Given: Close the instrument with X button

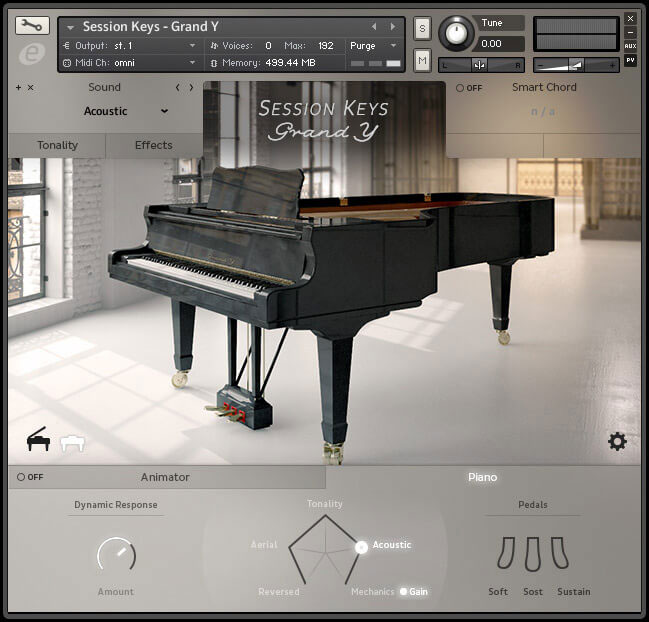Looking at the screenshot, I should click(x=630, y=19).
